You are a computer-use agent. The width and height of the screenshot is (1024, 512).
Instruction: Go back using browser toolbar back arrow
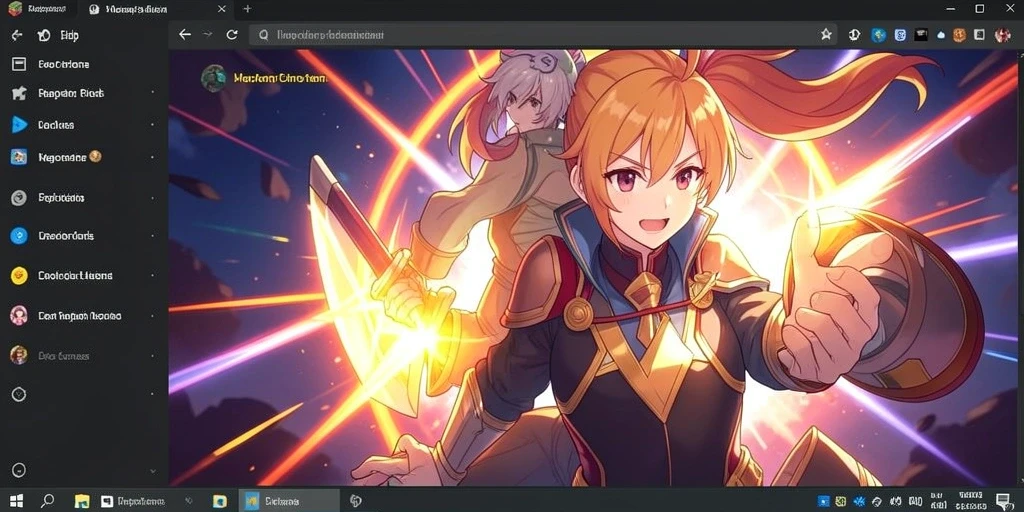(185, 35)
